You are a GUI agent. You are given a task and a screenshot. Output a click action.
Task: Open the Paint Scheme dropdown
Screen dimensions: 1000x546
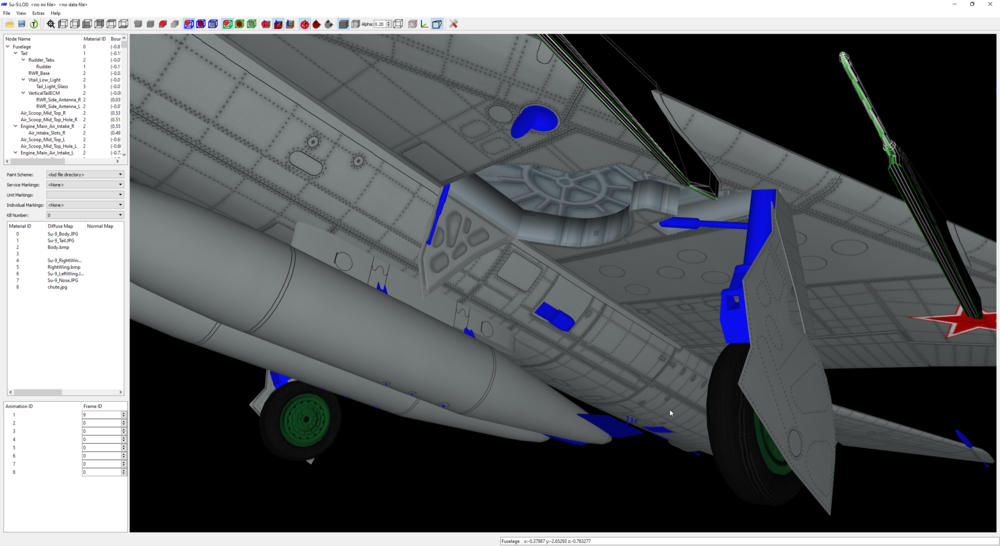85,174
